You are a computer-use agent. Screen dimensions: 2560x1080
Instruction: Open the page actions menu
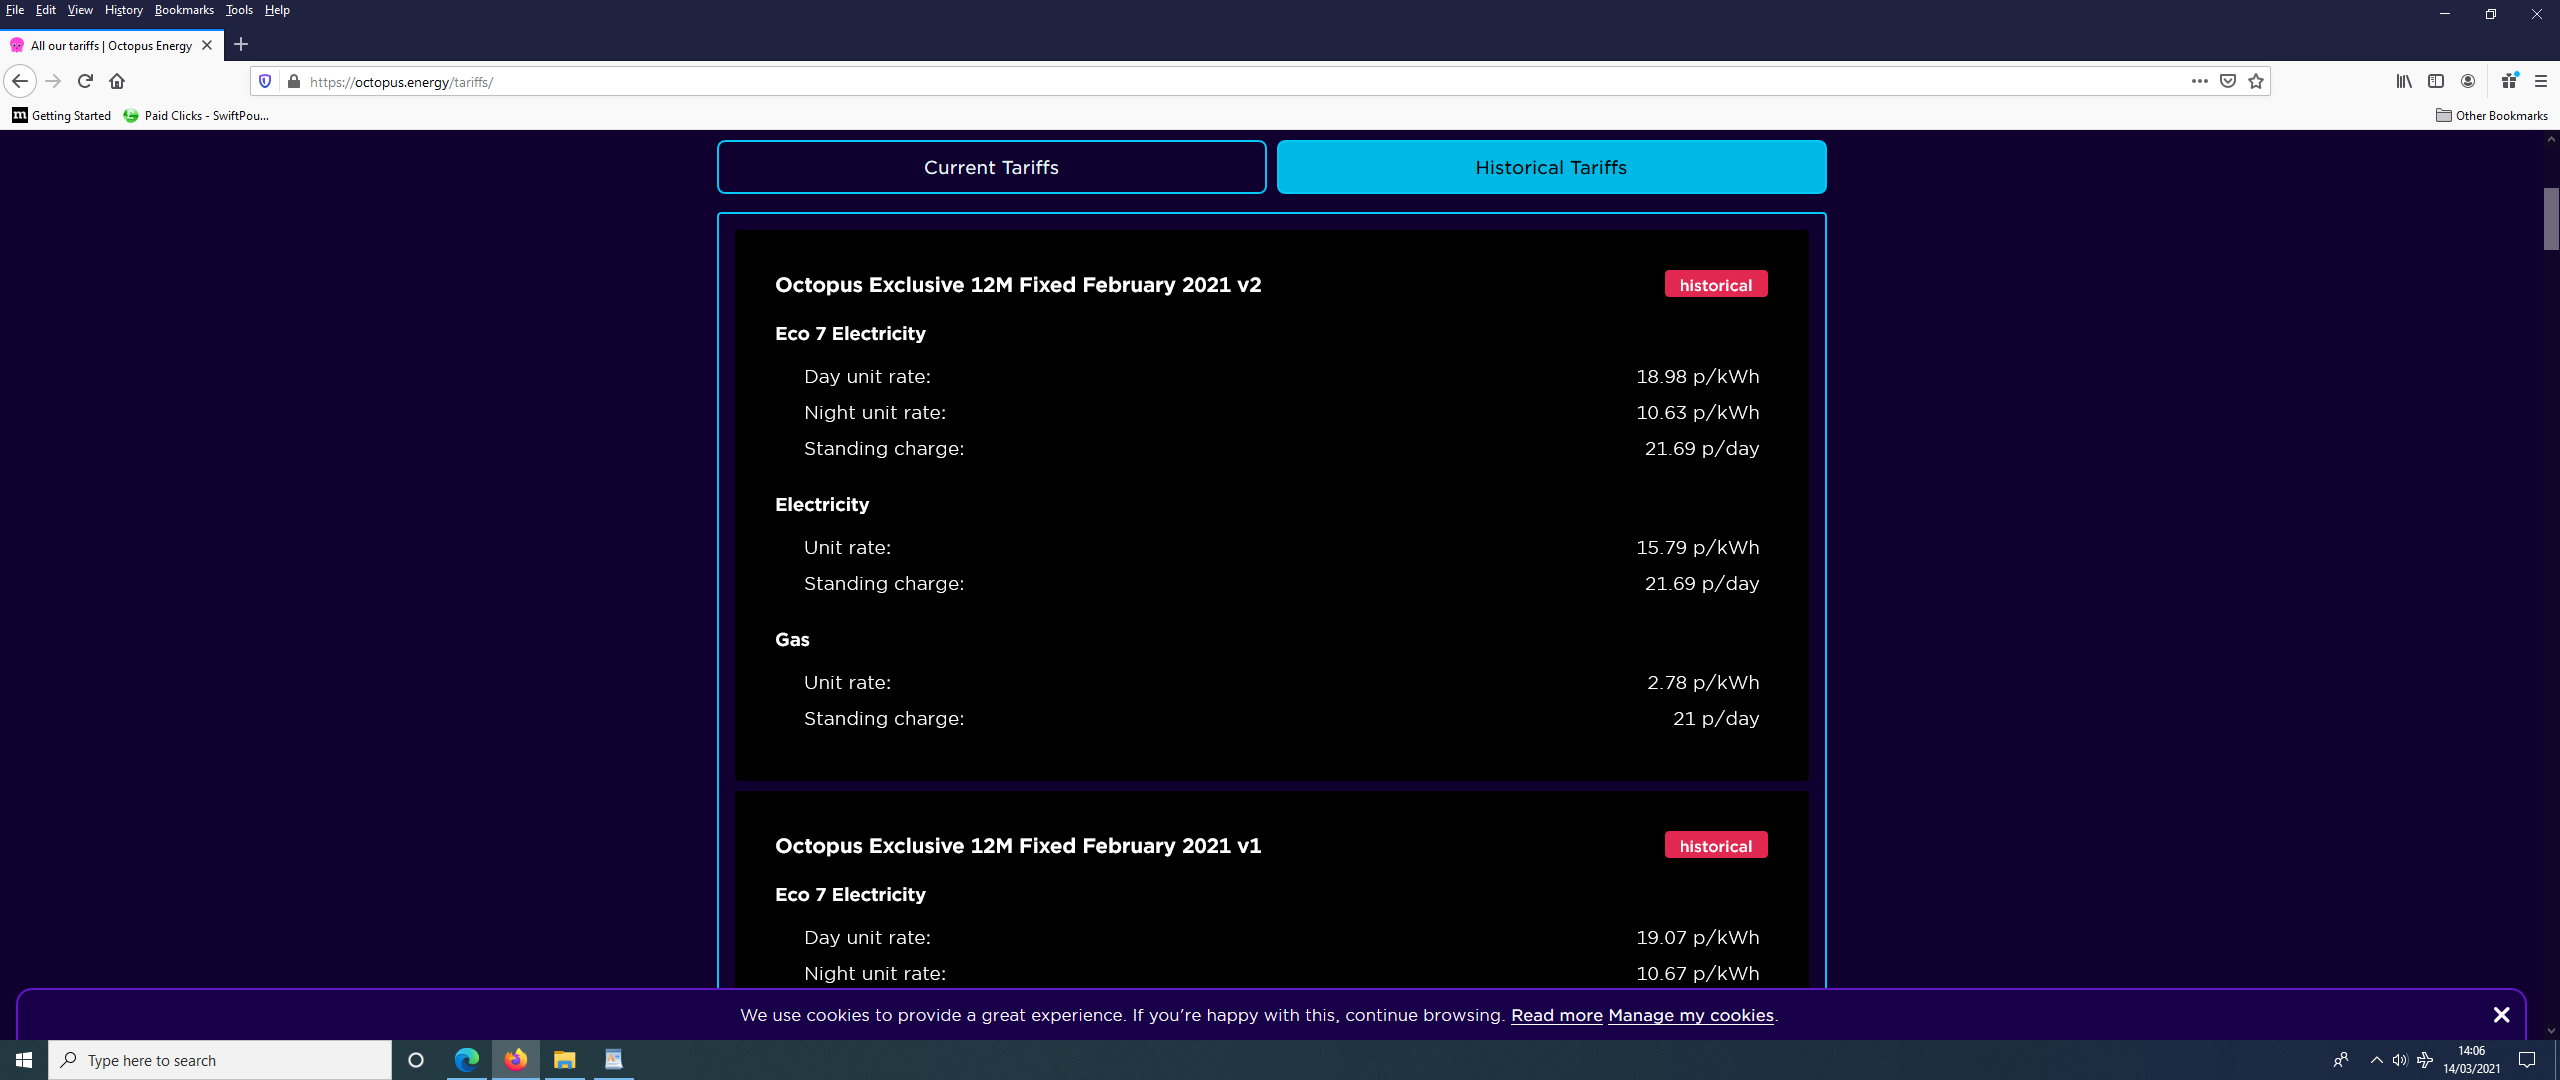coord(2199,81)
